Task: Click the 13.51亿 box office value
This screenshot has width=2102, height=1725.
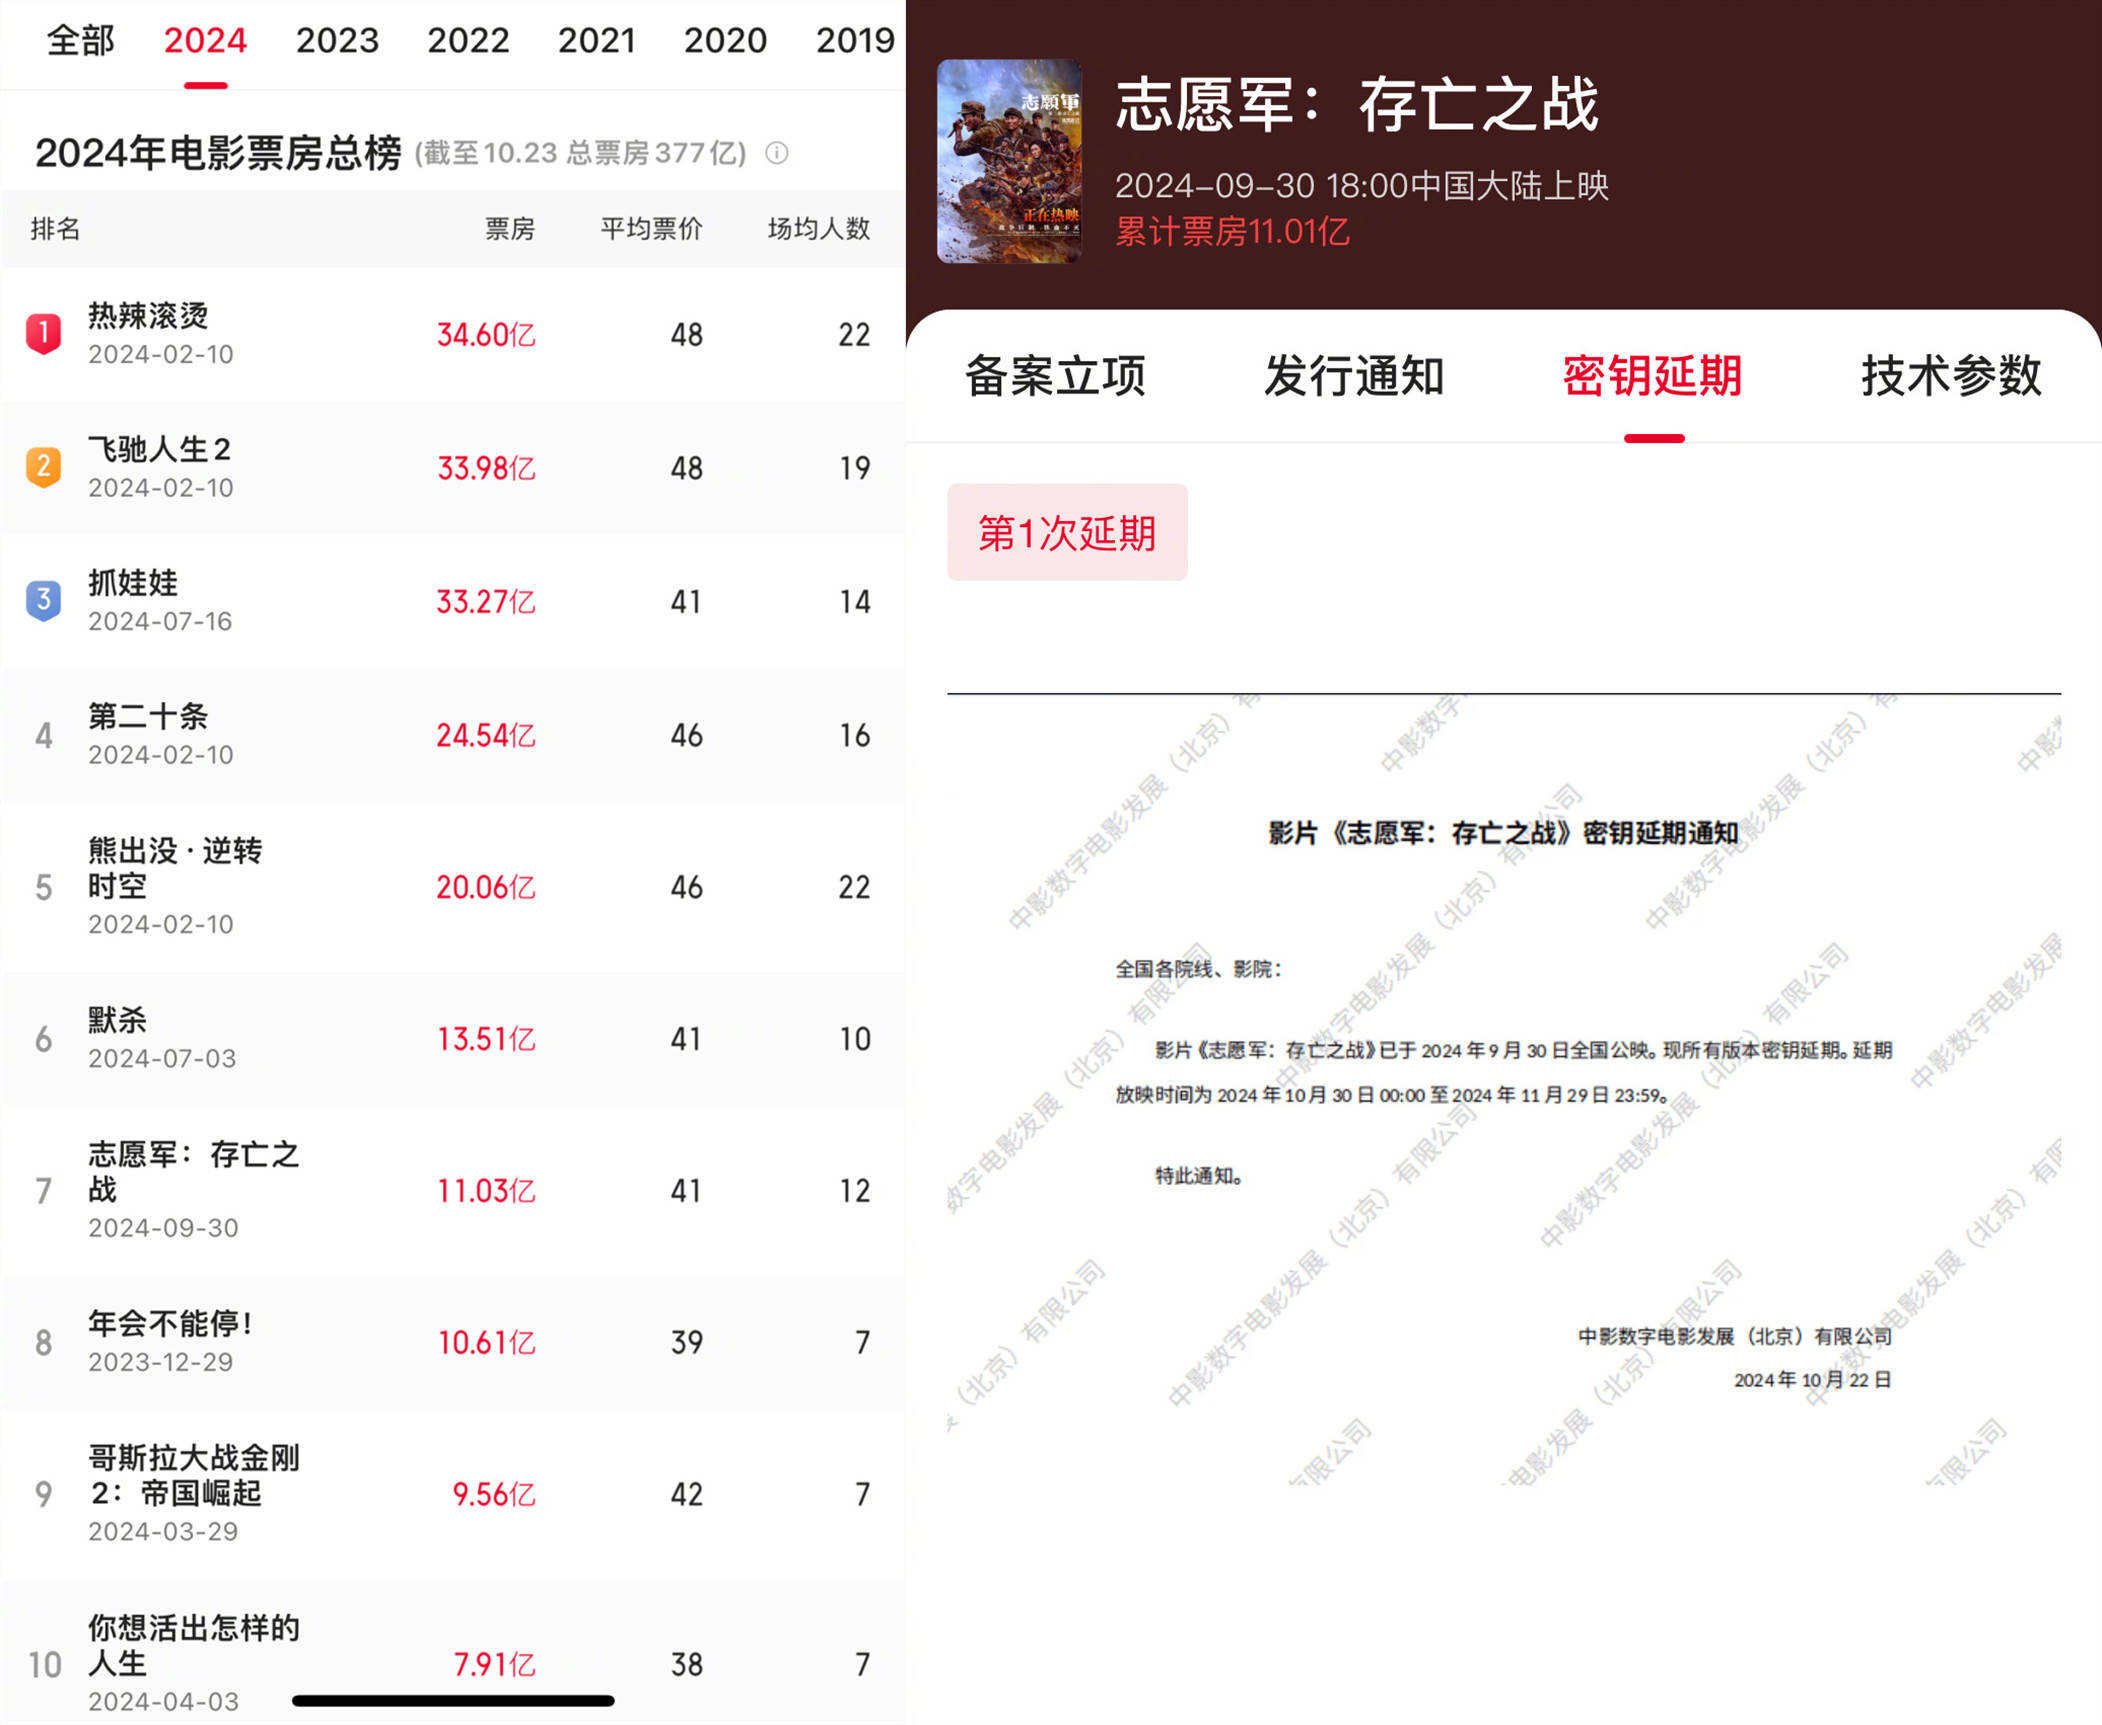Action: click(x=486, y=1038)
